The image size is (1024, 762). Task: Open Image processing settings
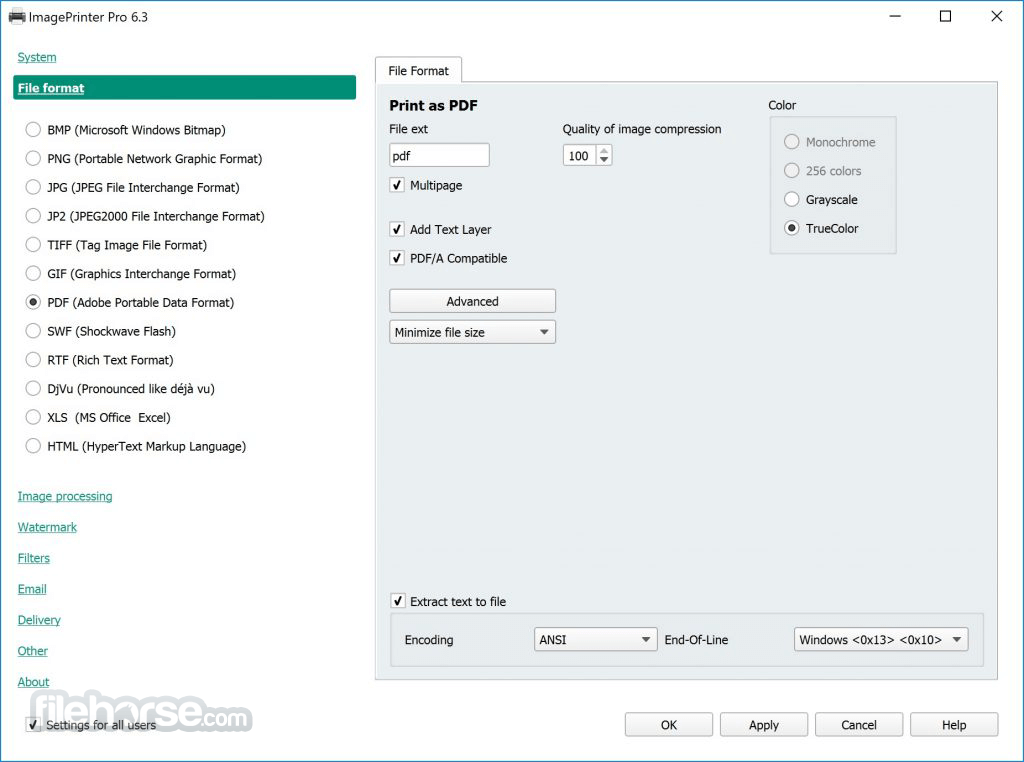point(65,496)
